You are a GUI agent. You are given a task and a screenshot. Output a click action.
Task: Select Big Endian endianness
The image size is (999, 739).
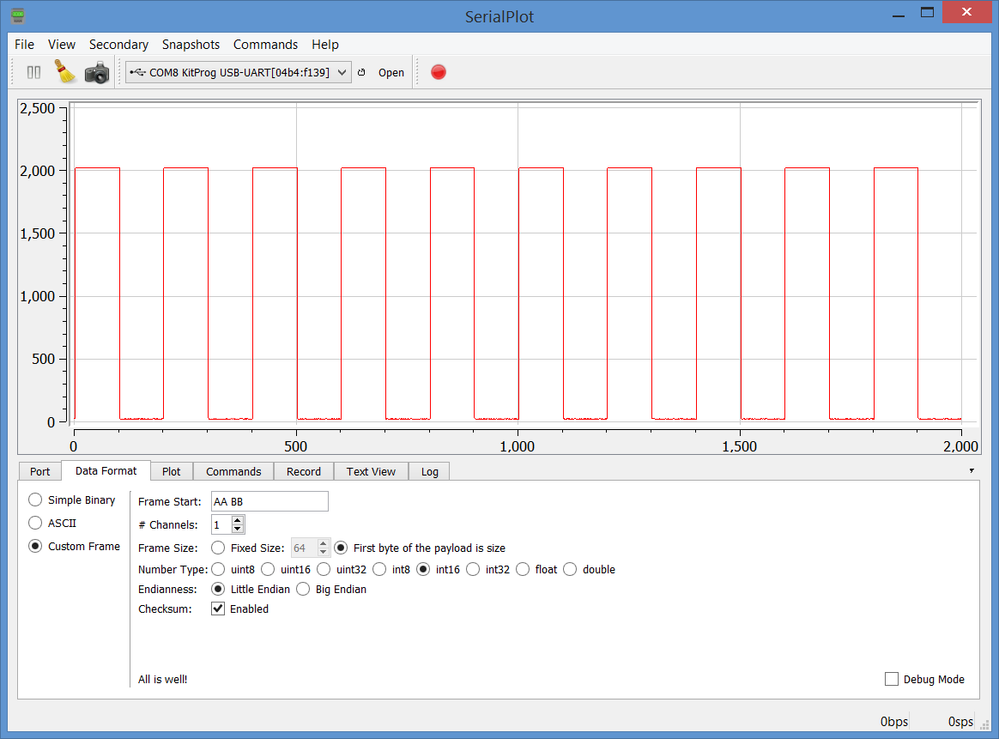303,589
